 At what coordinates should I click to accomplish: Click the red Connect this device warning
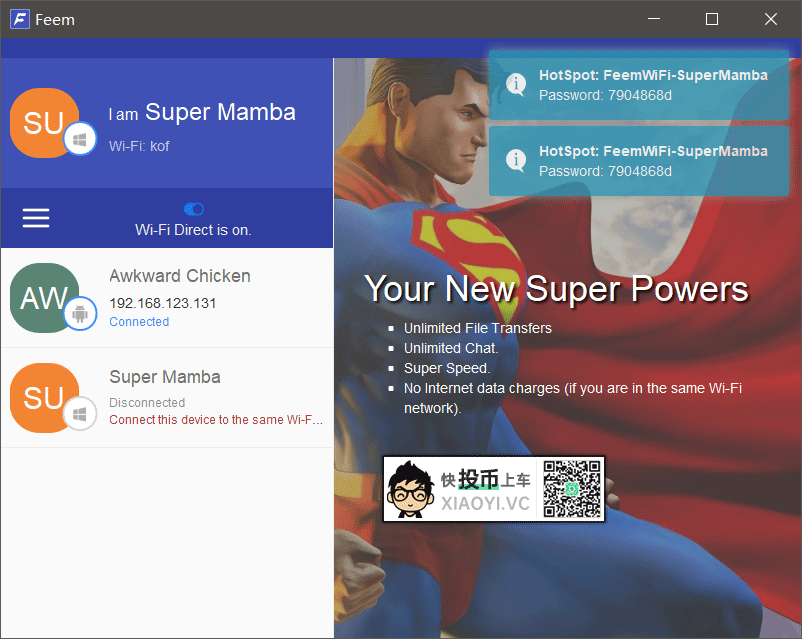pyautogui.click(x=216, y=420)
